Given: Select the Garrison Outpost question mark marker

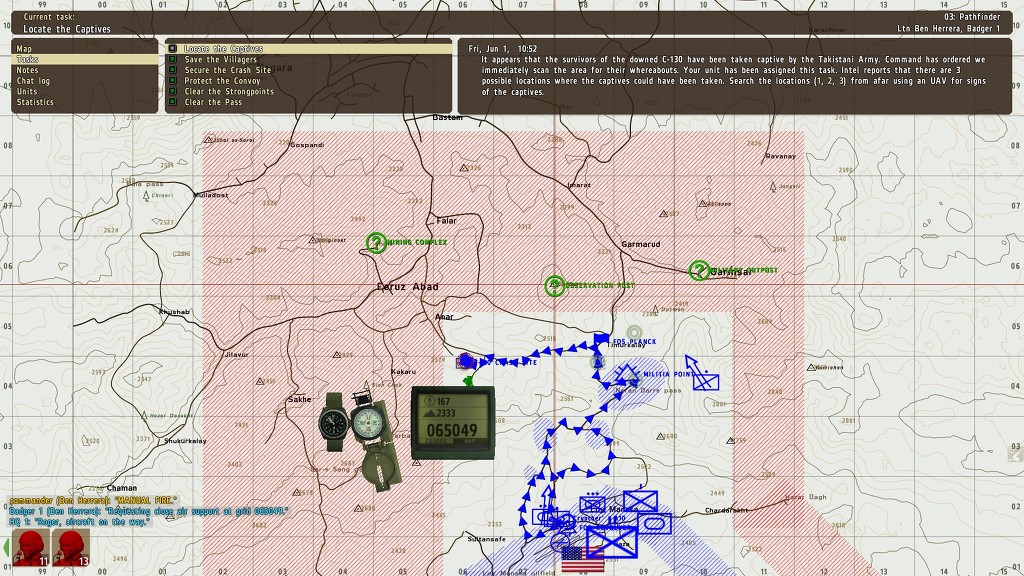Looking at the screenshot, I should point(699,270).
